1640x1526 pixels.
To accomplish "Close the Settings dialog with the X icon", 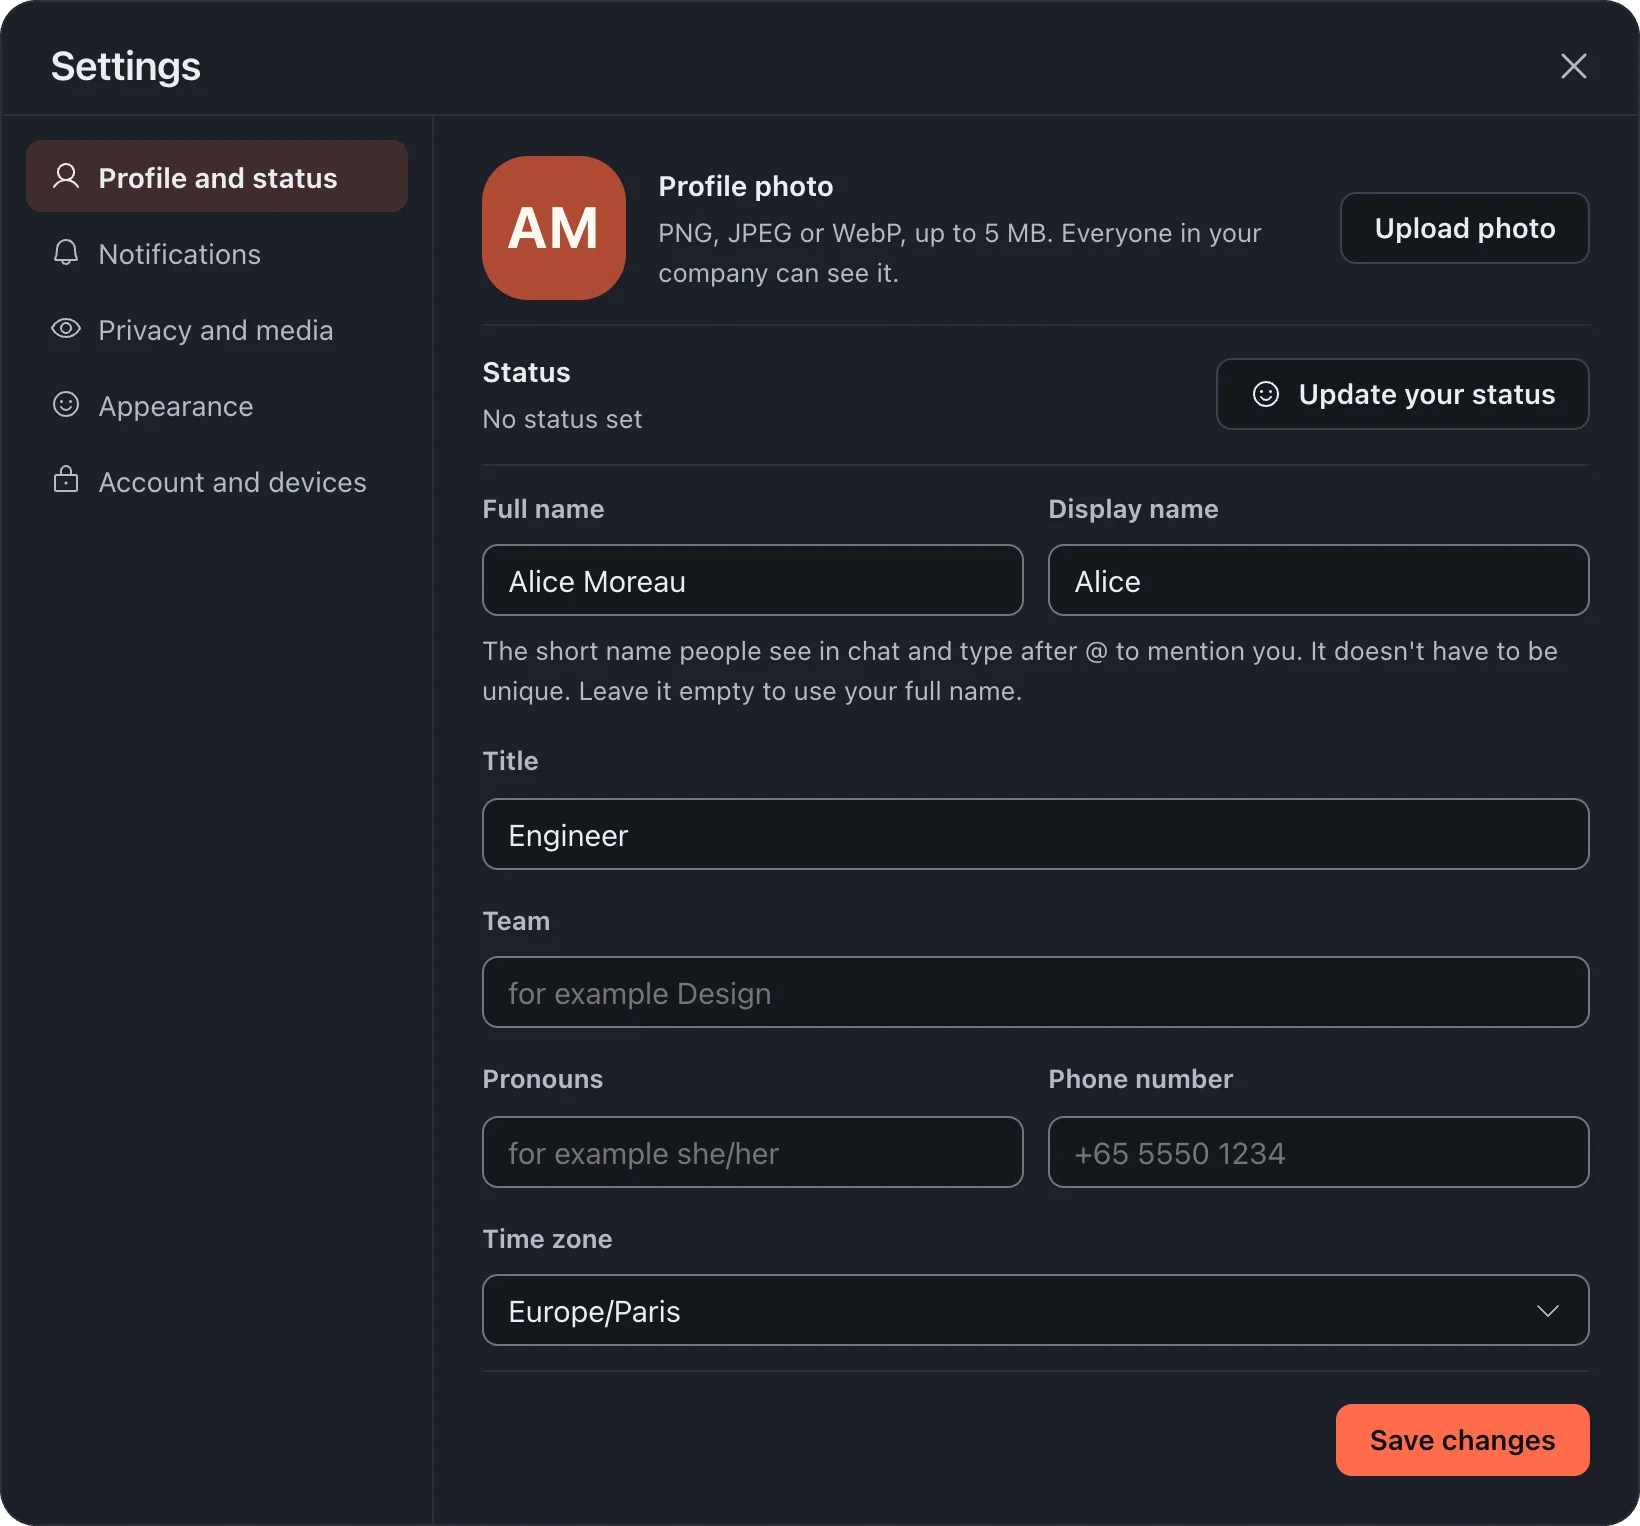I will 1573,66.
